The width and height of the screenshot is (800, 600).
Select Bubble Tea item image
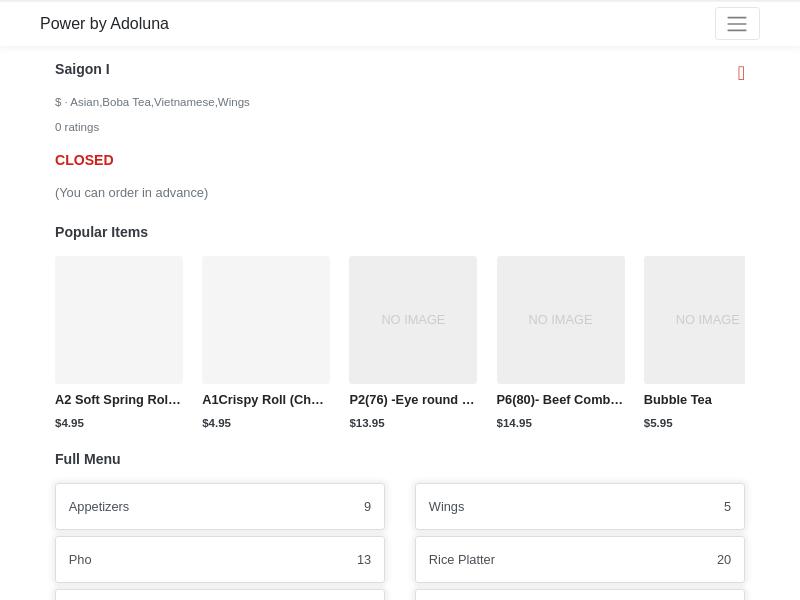(694, 320)
